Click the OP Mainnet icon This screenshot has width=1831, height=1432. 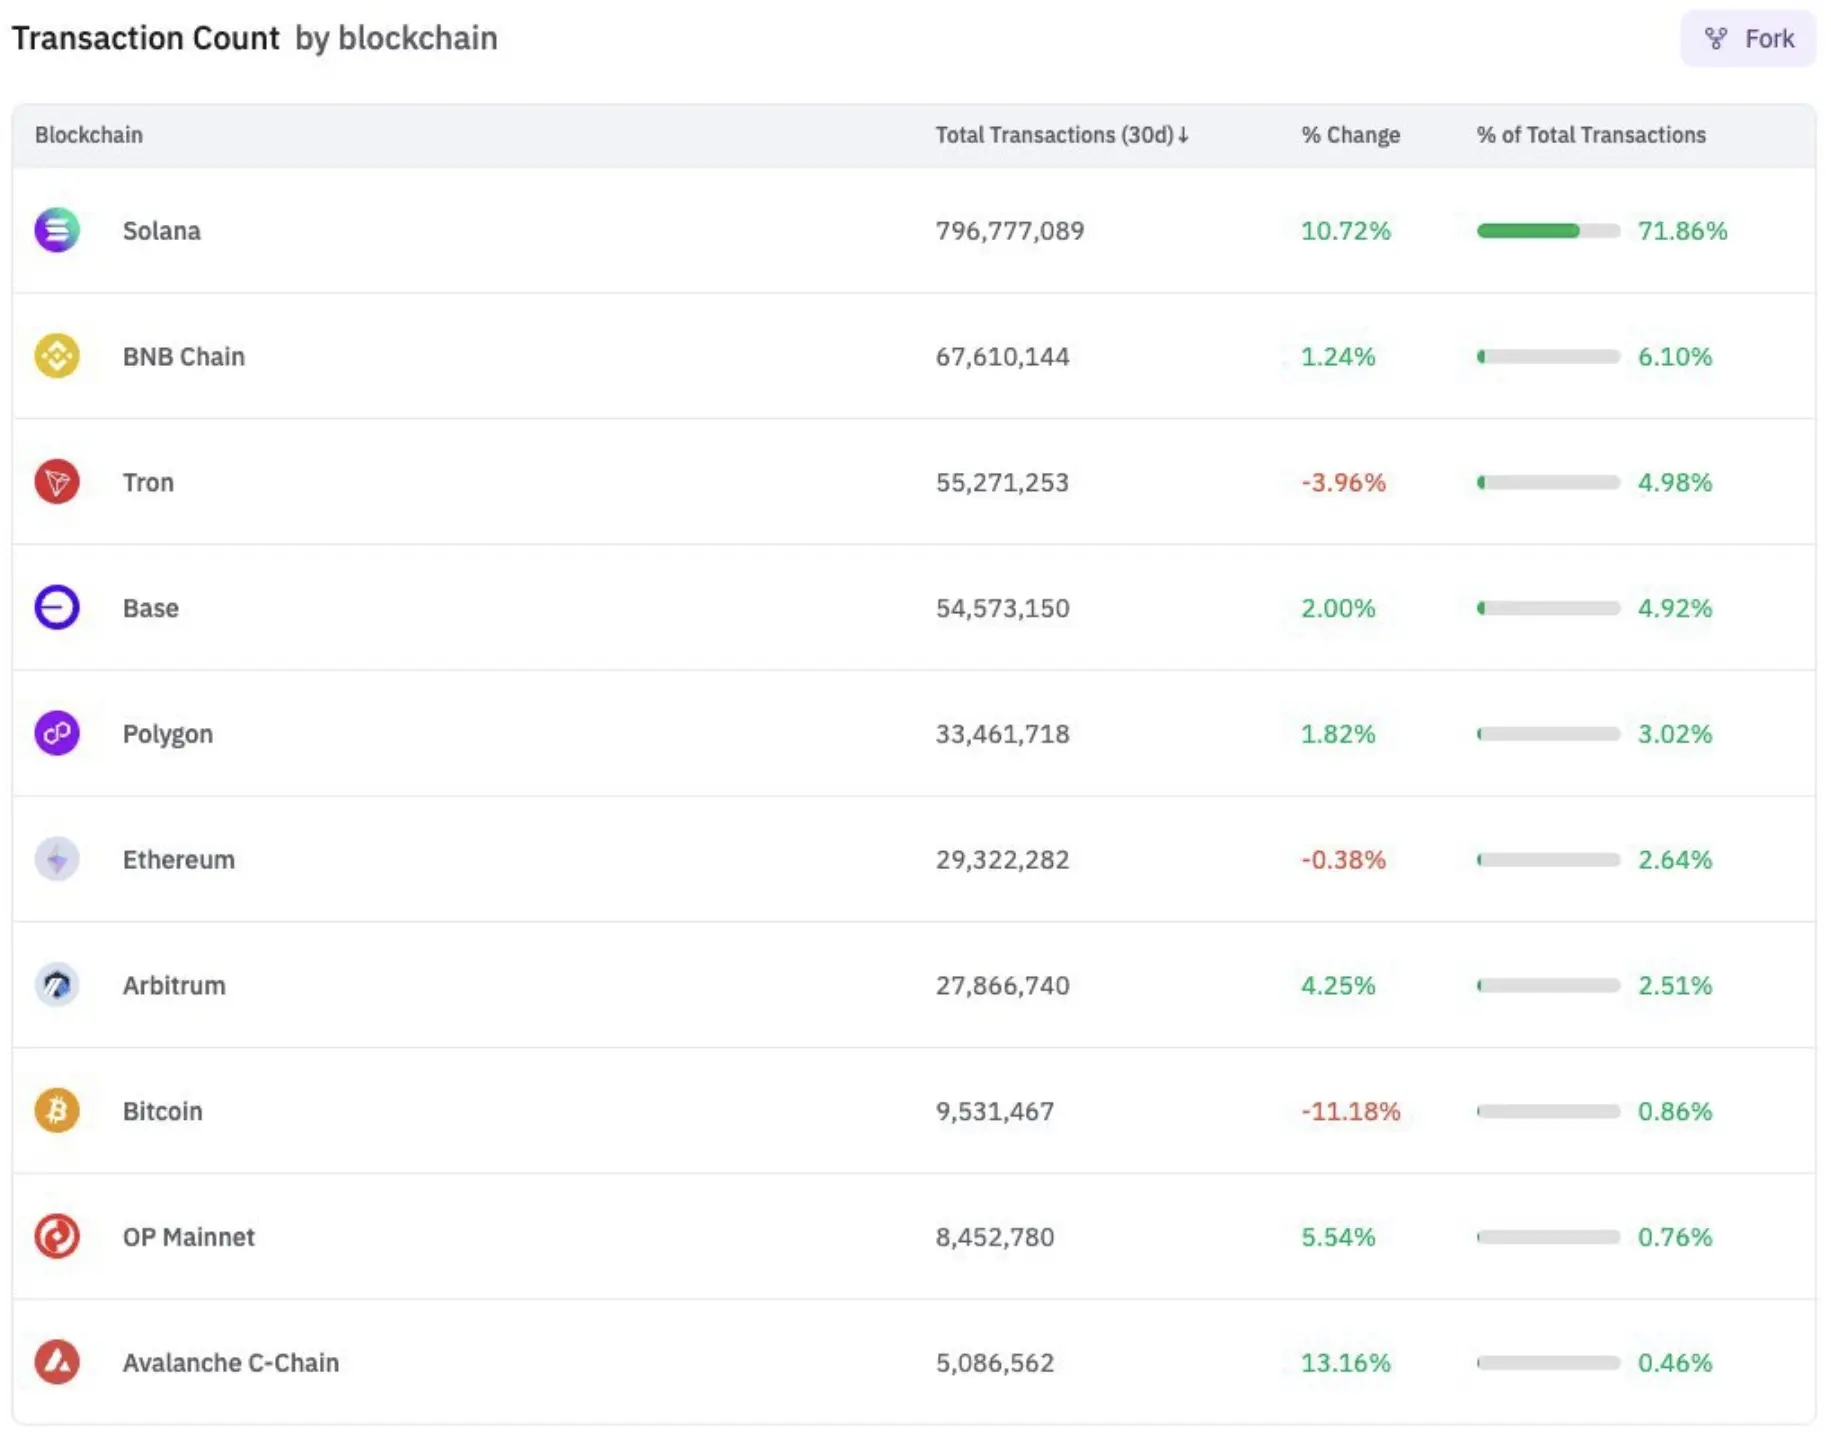[x=57, y=1236]
